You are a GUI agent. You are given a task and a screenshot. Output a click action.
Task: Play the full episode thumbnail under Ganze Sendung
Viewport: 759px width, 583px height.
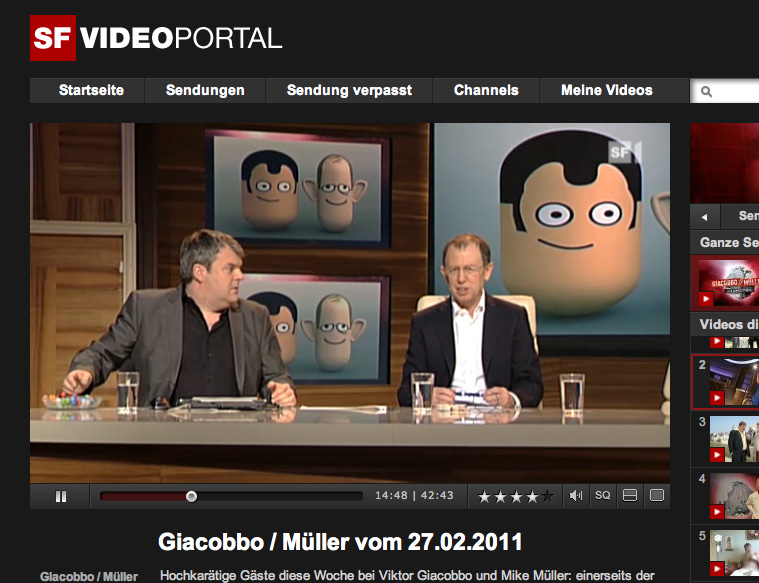coord(728,282)
